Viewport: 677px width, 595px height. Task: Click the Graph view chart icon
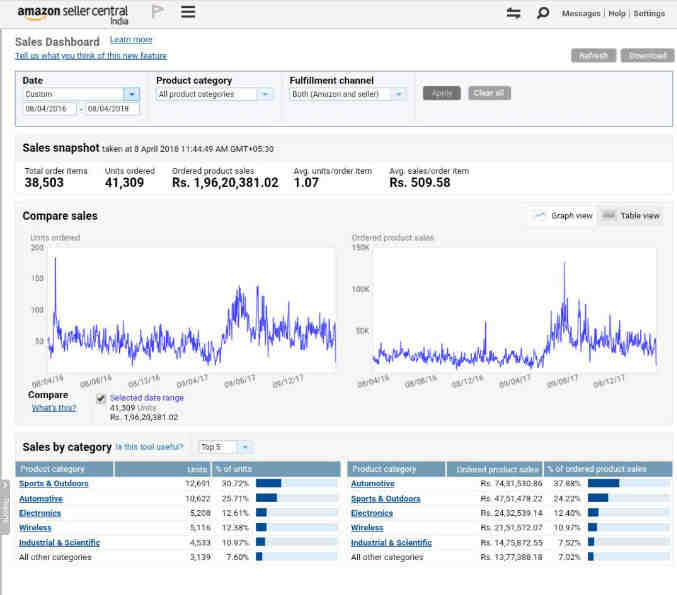pyautogui.click(x=541, y=215)
